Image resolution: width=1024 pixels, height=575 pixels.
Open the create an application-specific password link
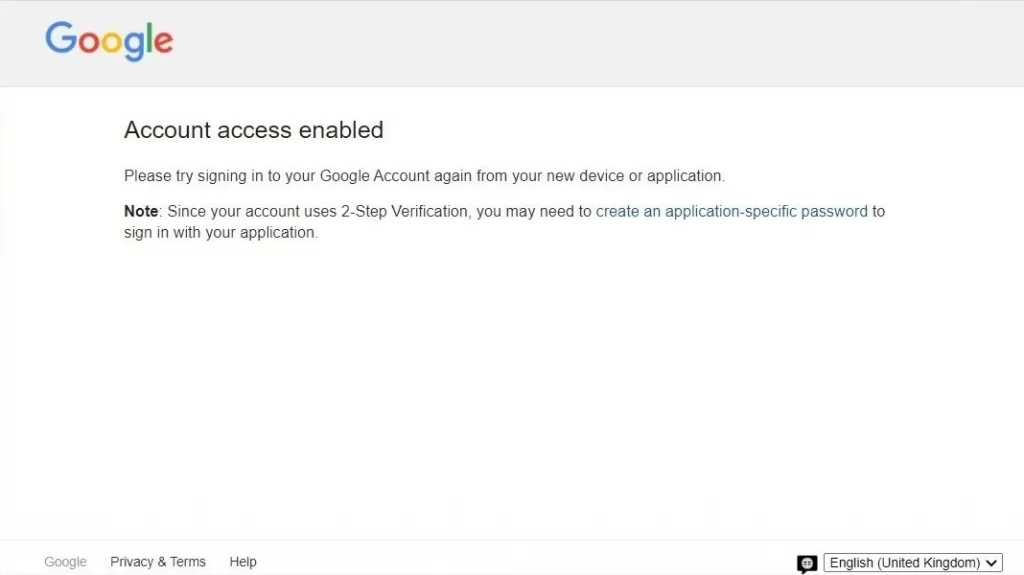tap(731, 211)
